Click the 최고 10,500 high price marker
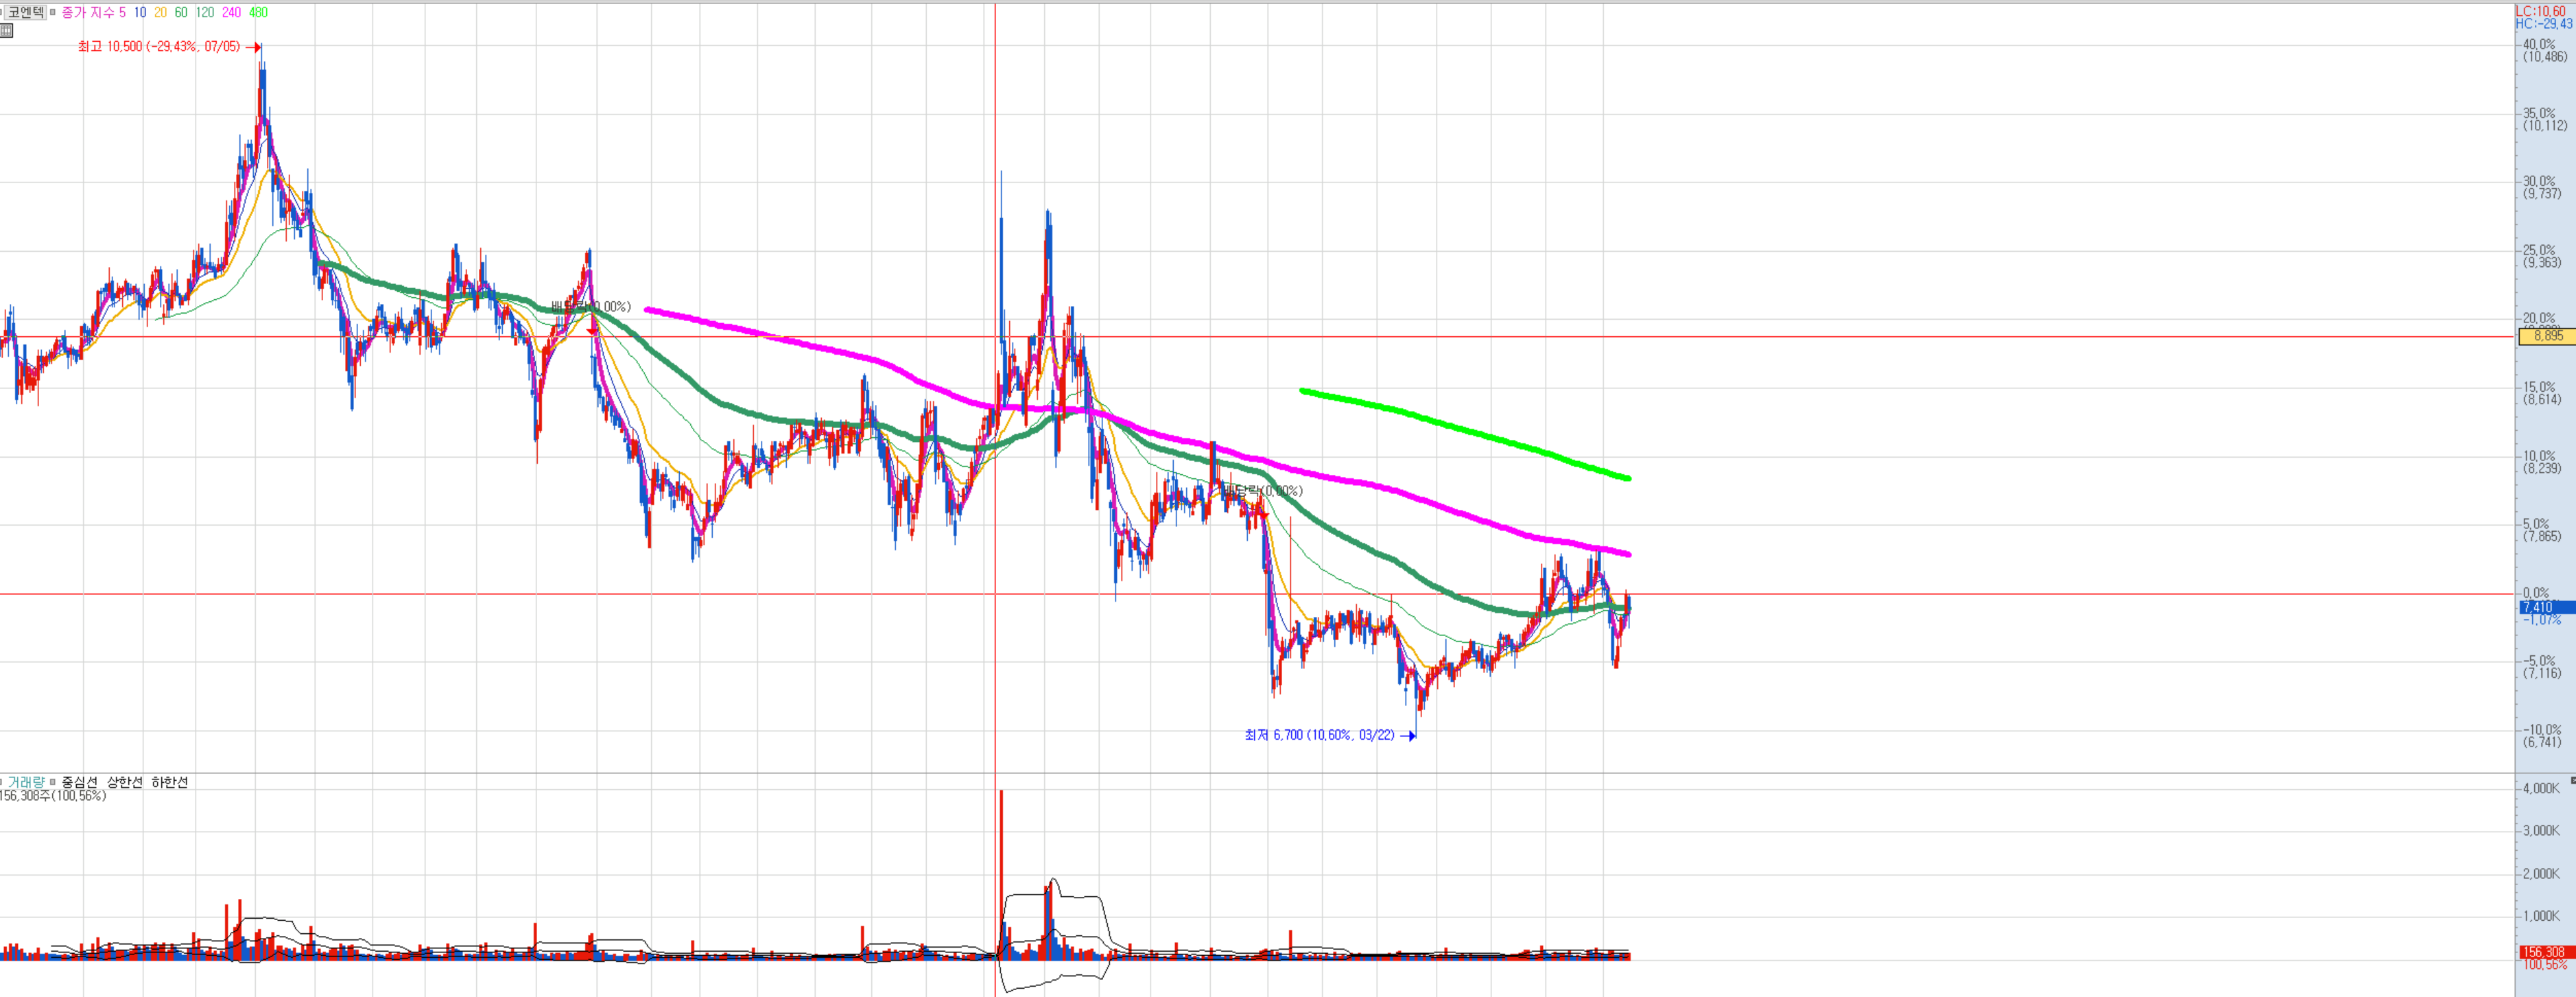 (160, 47)
